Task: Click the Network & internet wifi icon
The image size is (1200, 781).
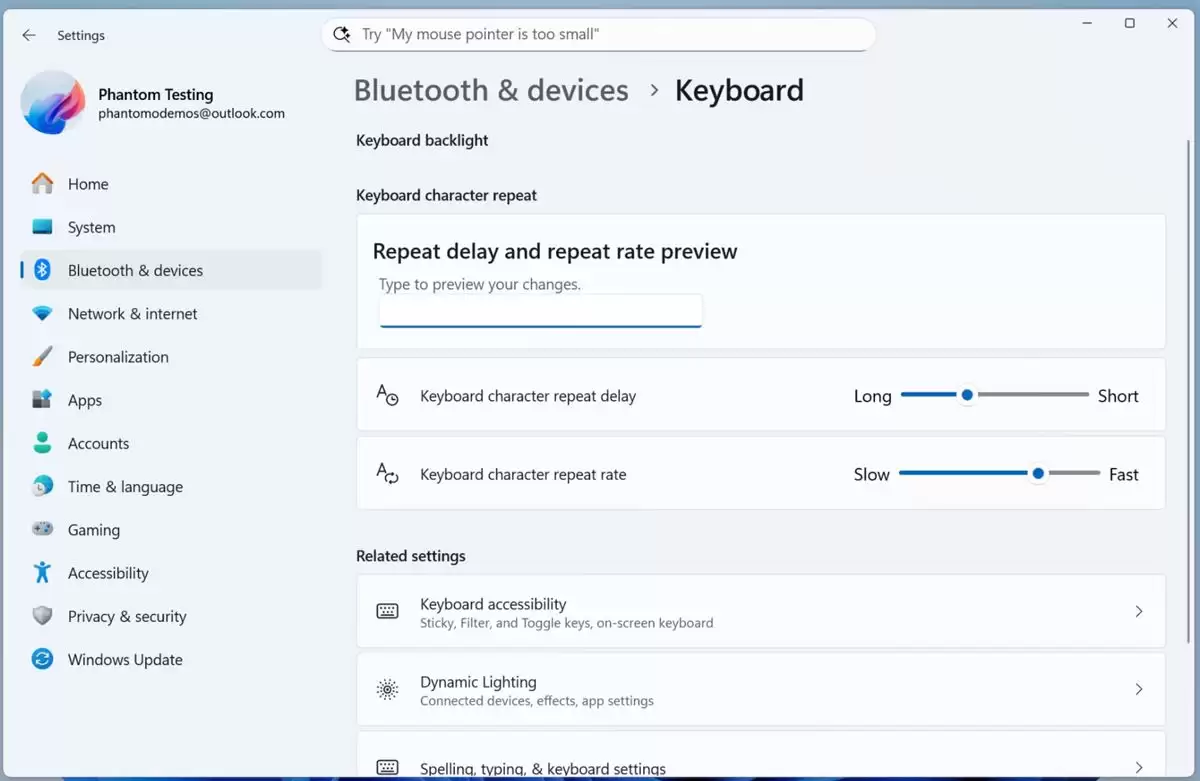Action: click(x=42, y=314)
